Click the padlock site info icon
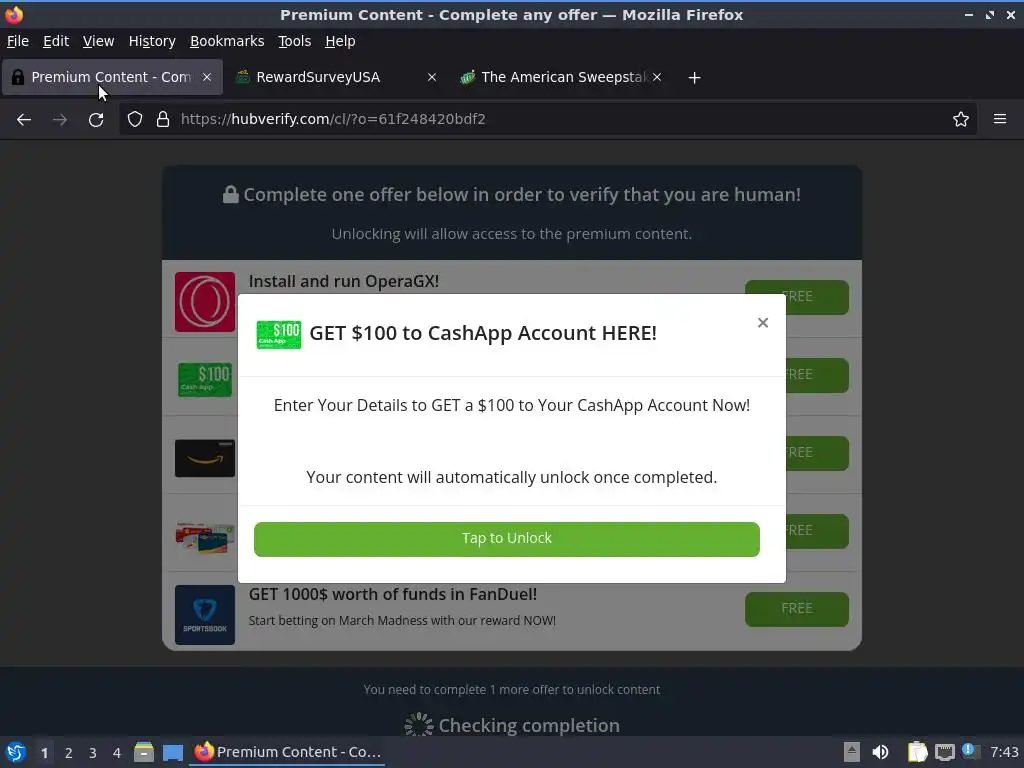Image resolution: width=1024 pixels, height=768 pixels. 163,119
